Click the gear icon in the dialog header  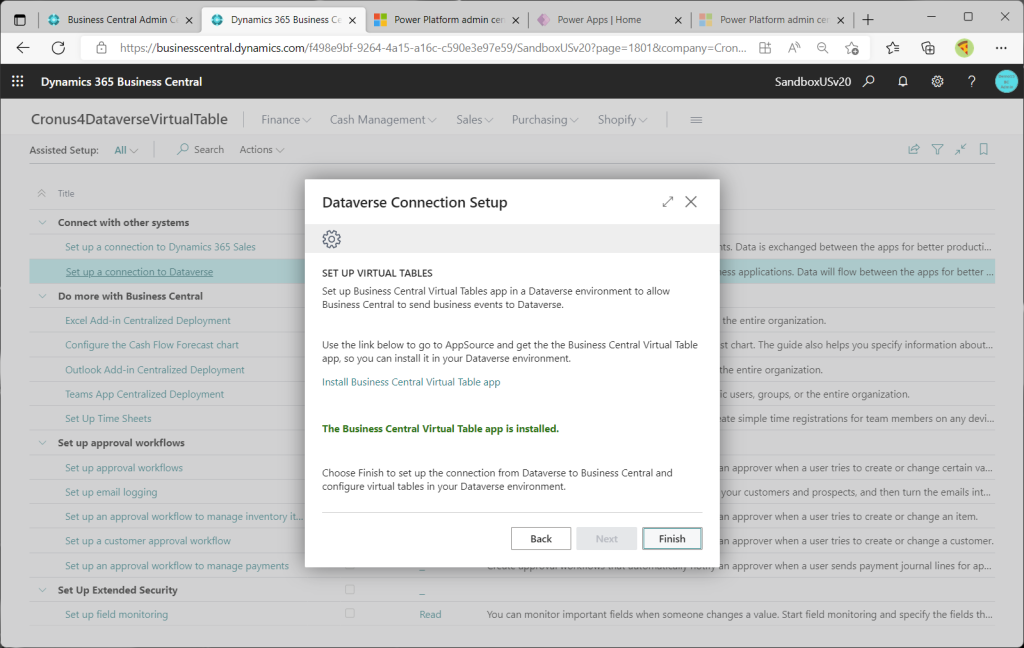point(332,239)
